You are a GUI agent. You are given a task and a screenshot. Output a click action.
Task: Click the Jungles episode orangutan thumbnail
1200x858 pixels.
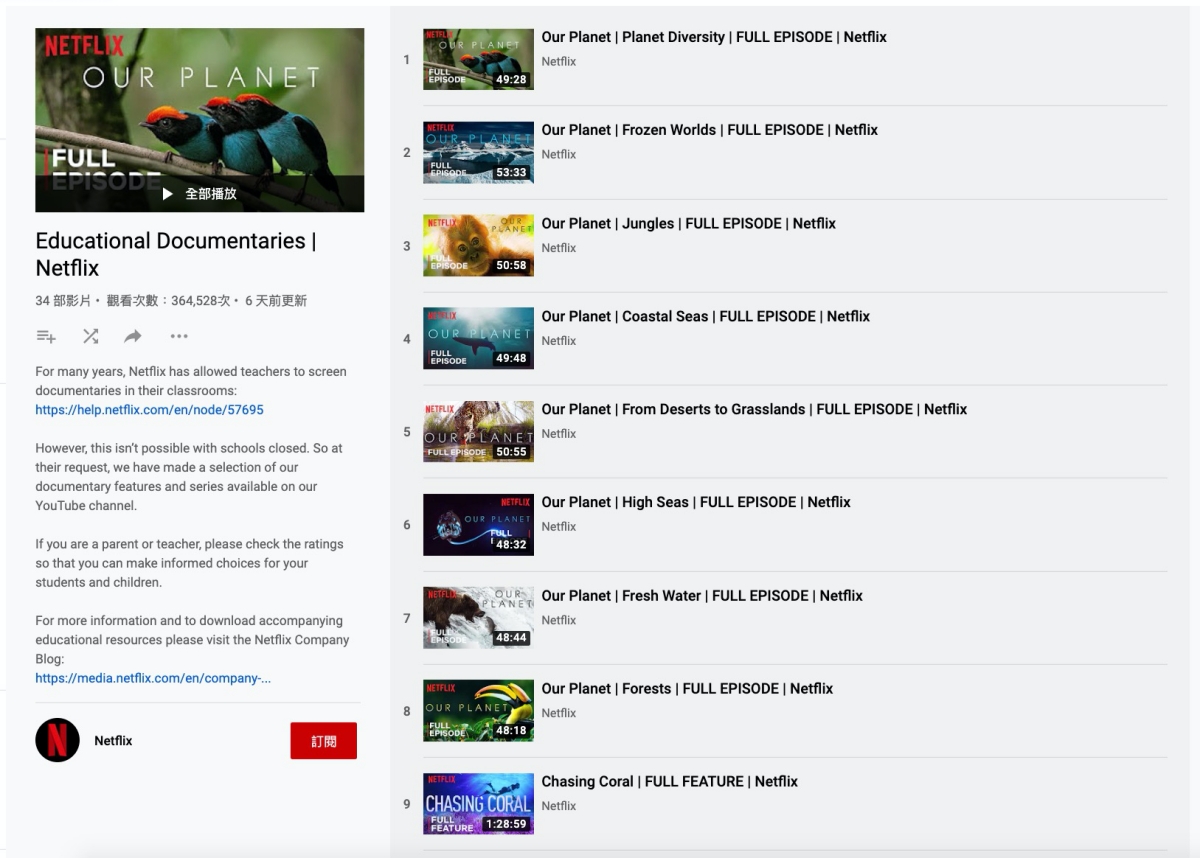[x=478, y=245]
